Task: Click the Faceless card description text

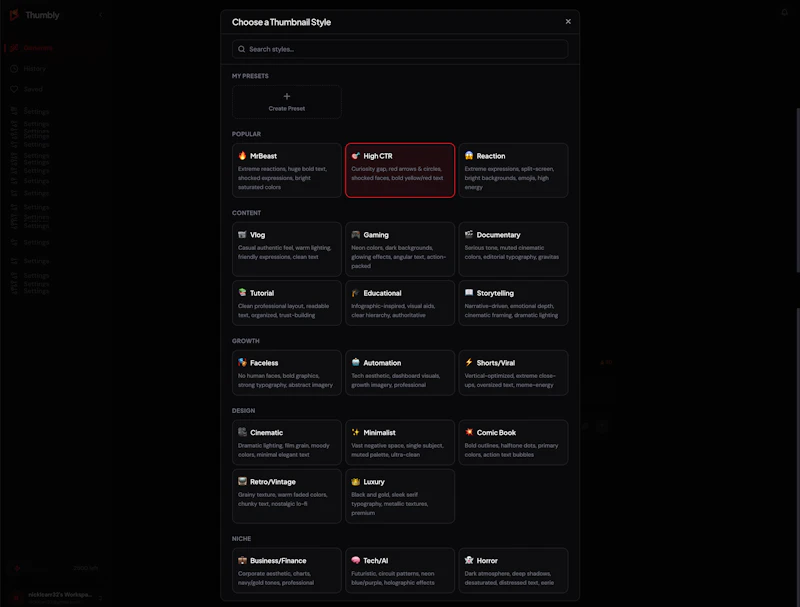Action: [x=285, y=381]
